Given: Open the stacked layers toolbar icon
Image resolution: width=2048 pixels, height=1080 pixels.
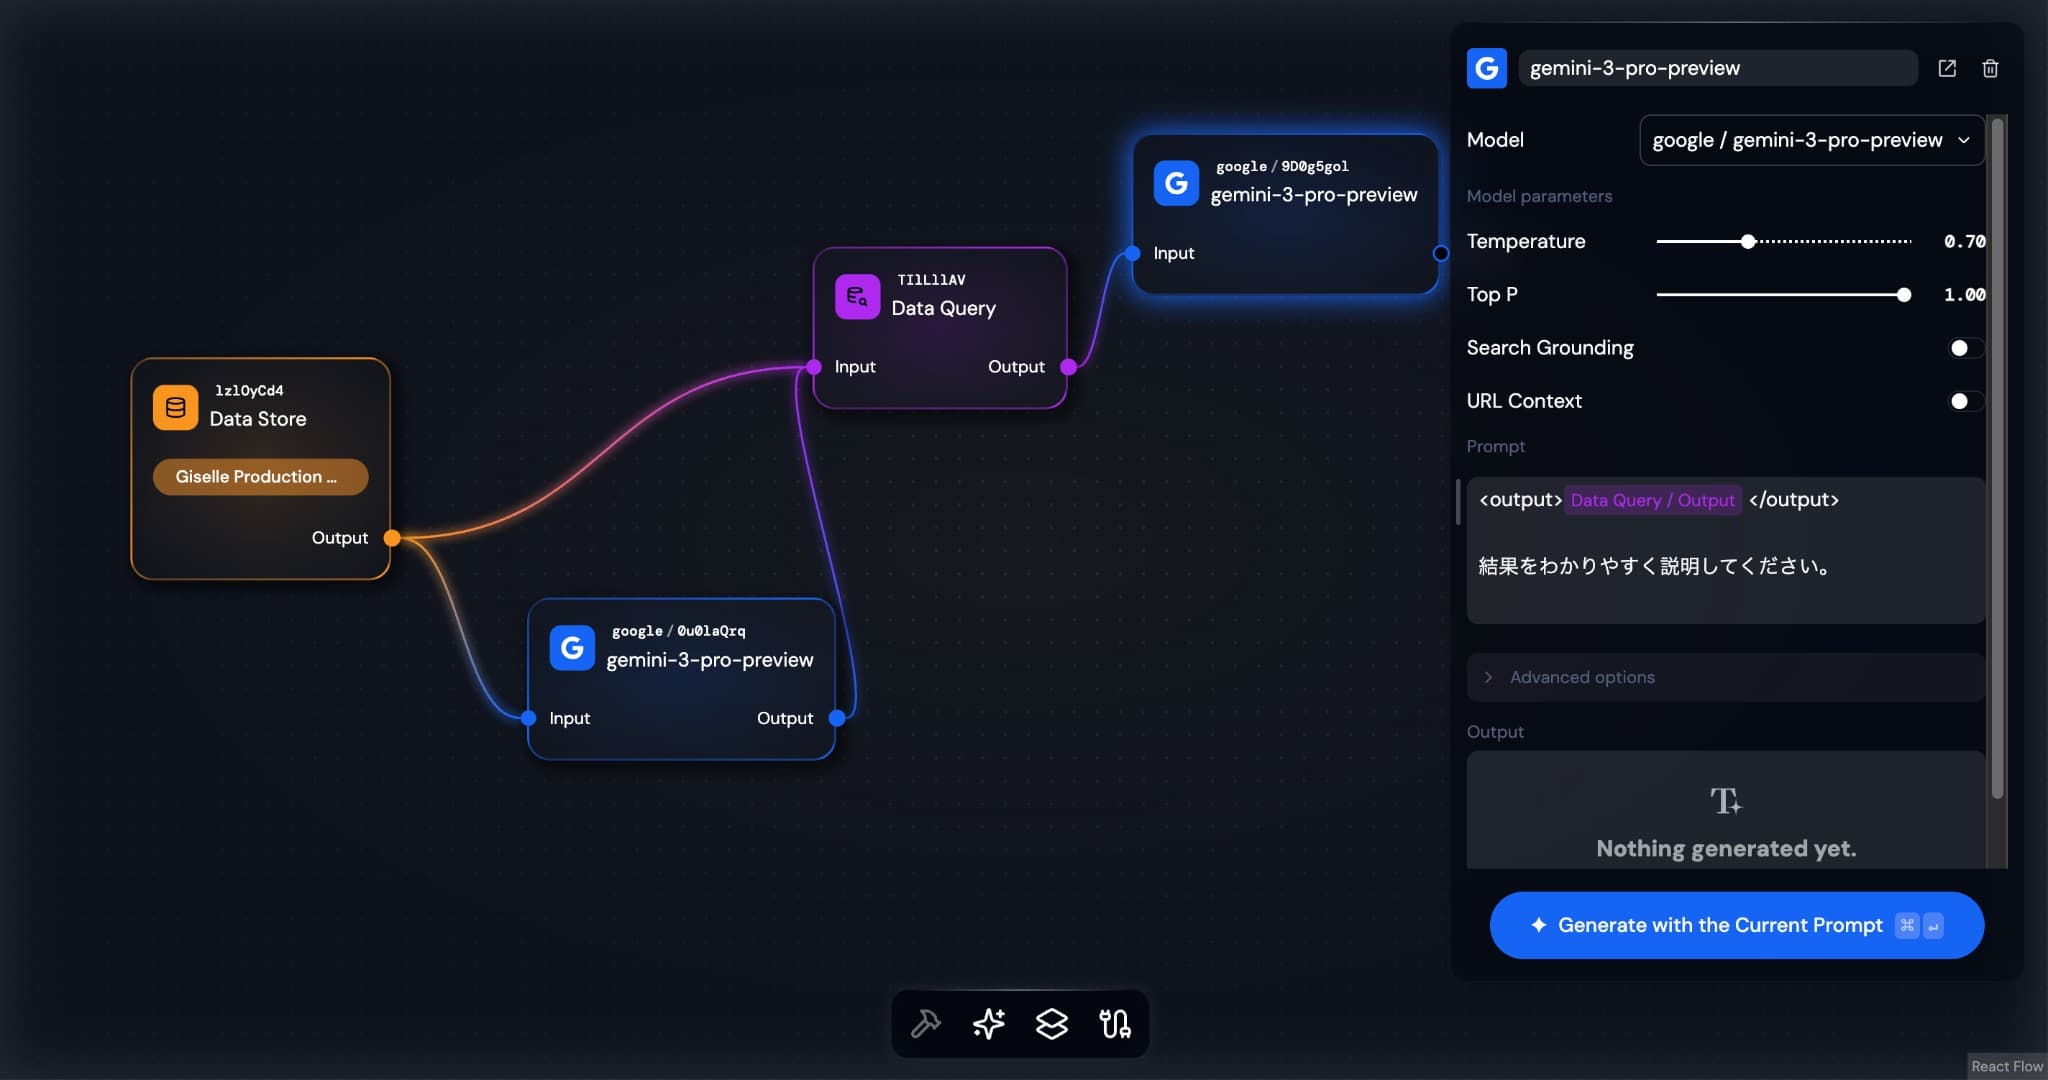Looking at the screenshot, I should point(1051,1023).
